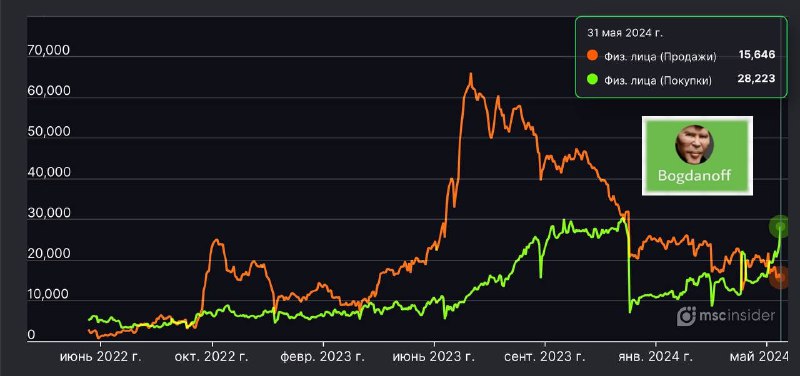Select the 'Физ. лица (Продажи)' legend label

[x=660, y=57]
